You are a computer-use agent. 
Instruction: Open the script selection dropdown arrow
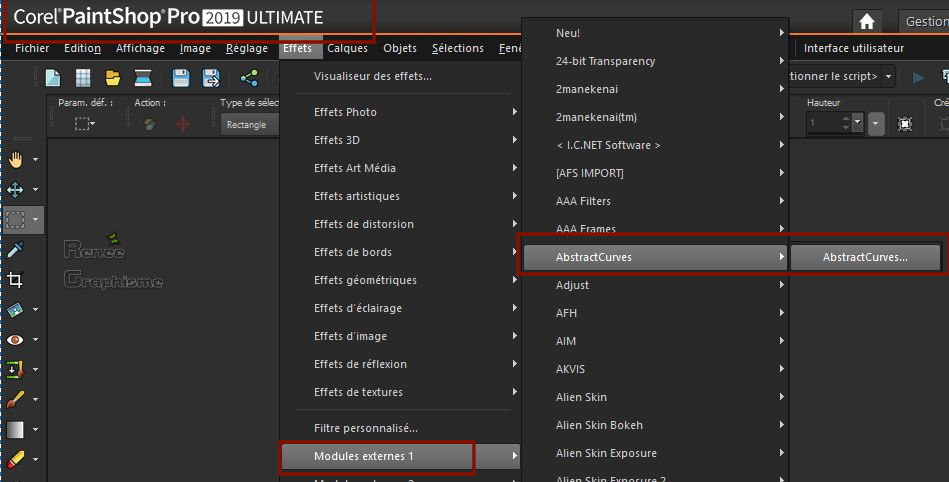(888, 76)
